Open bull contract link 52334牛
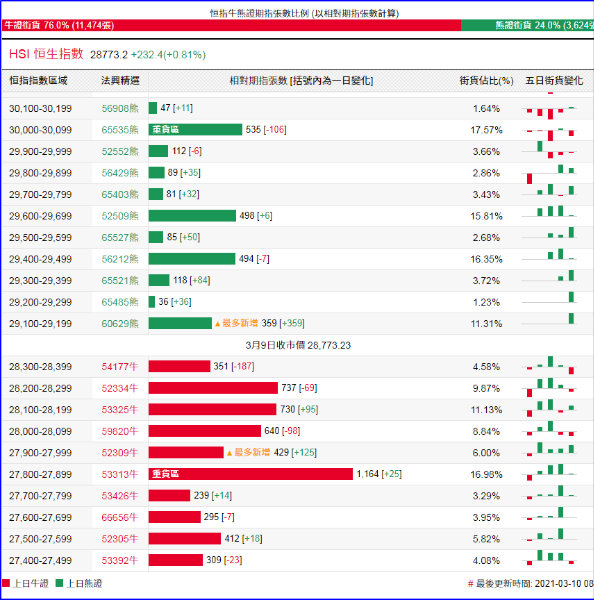This screenshot has width=594, height=600. point(119,388)
